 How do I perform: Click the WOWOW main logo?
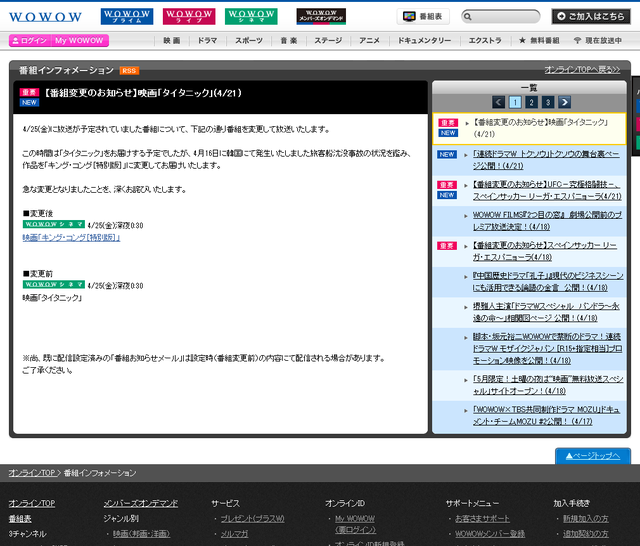tap(45, 17)
